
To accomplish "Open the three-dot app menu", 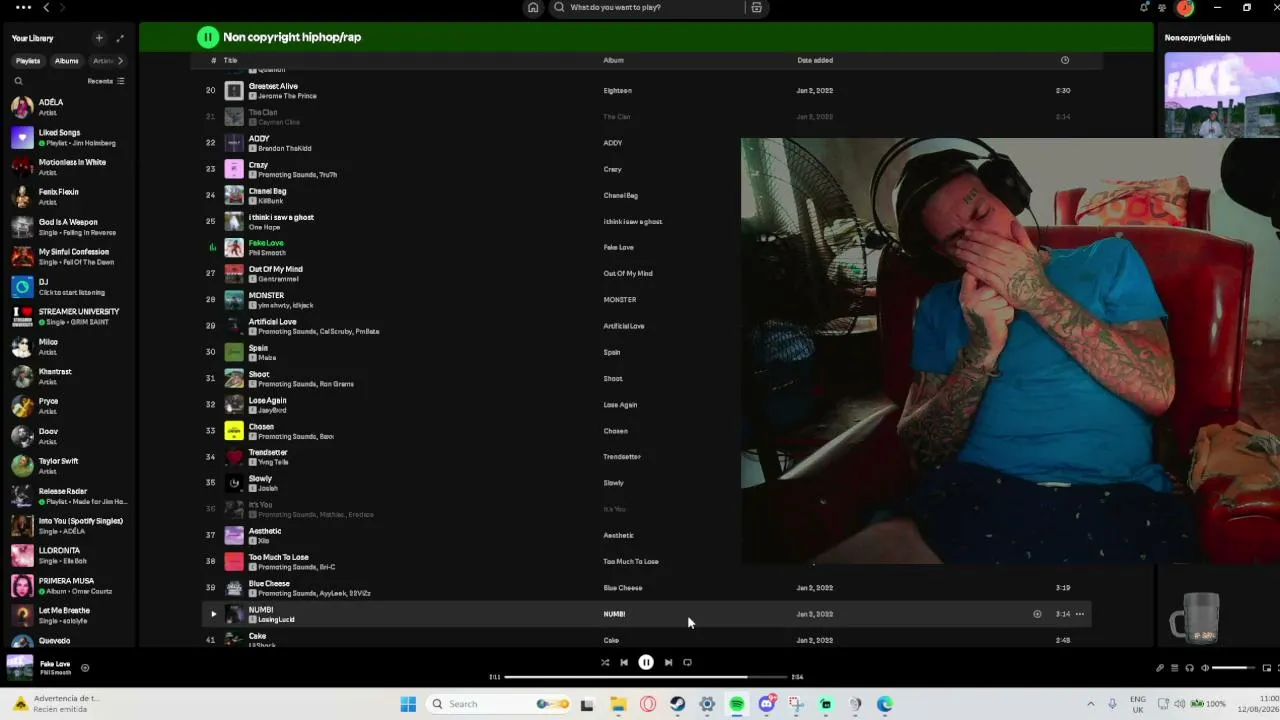I will click(23, 7).
